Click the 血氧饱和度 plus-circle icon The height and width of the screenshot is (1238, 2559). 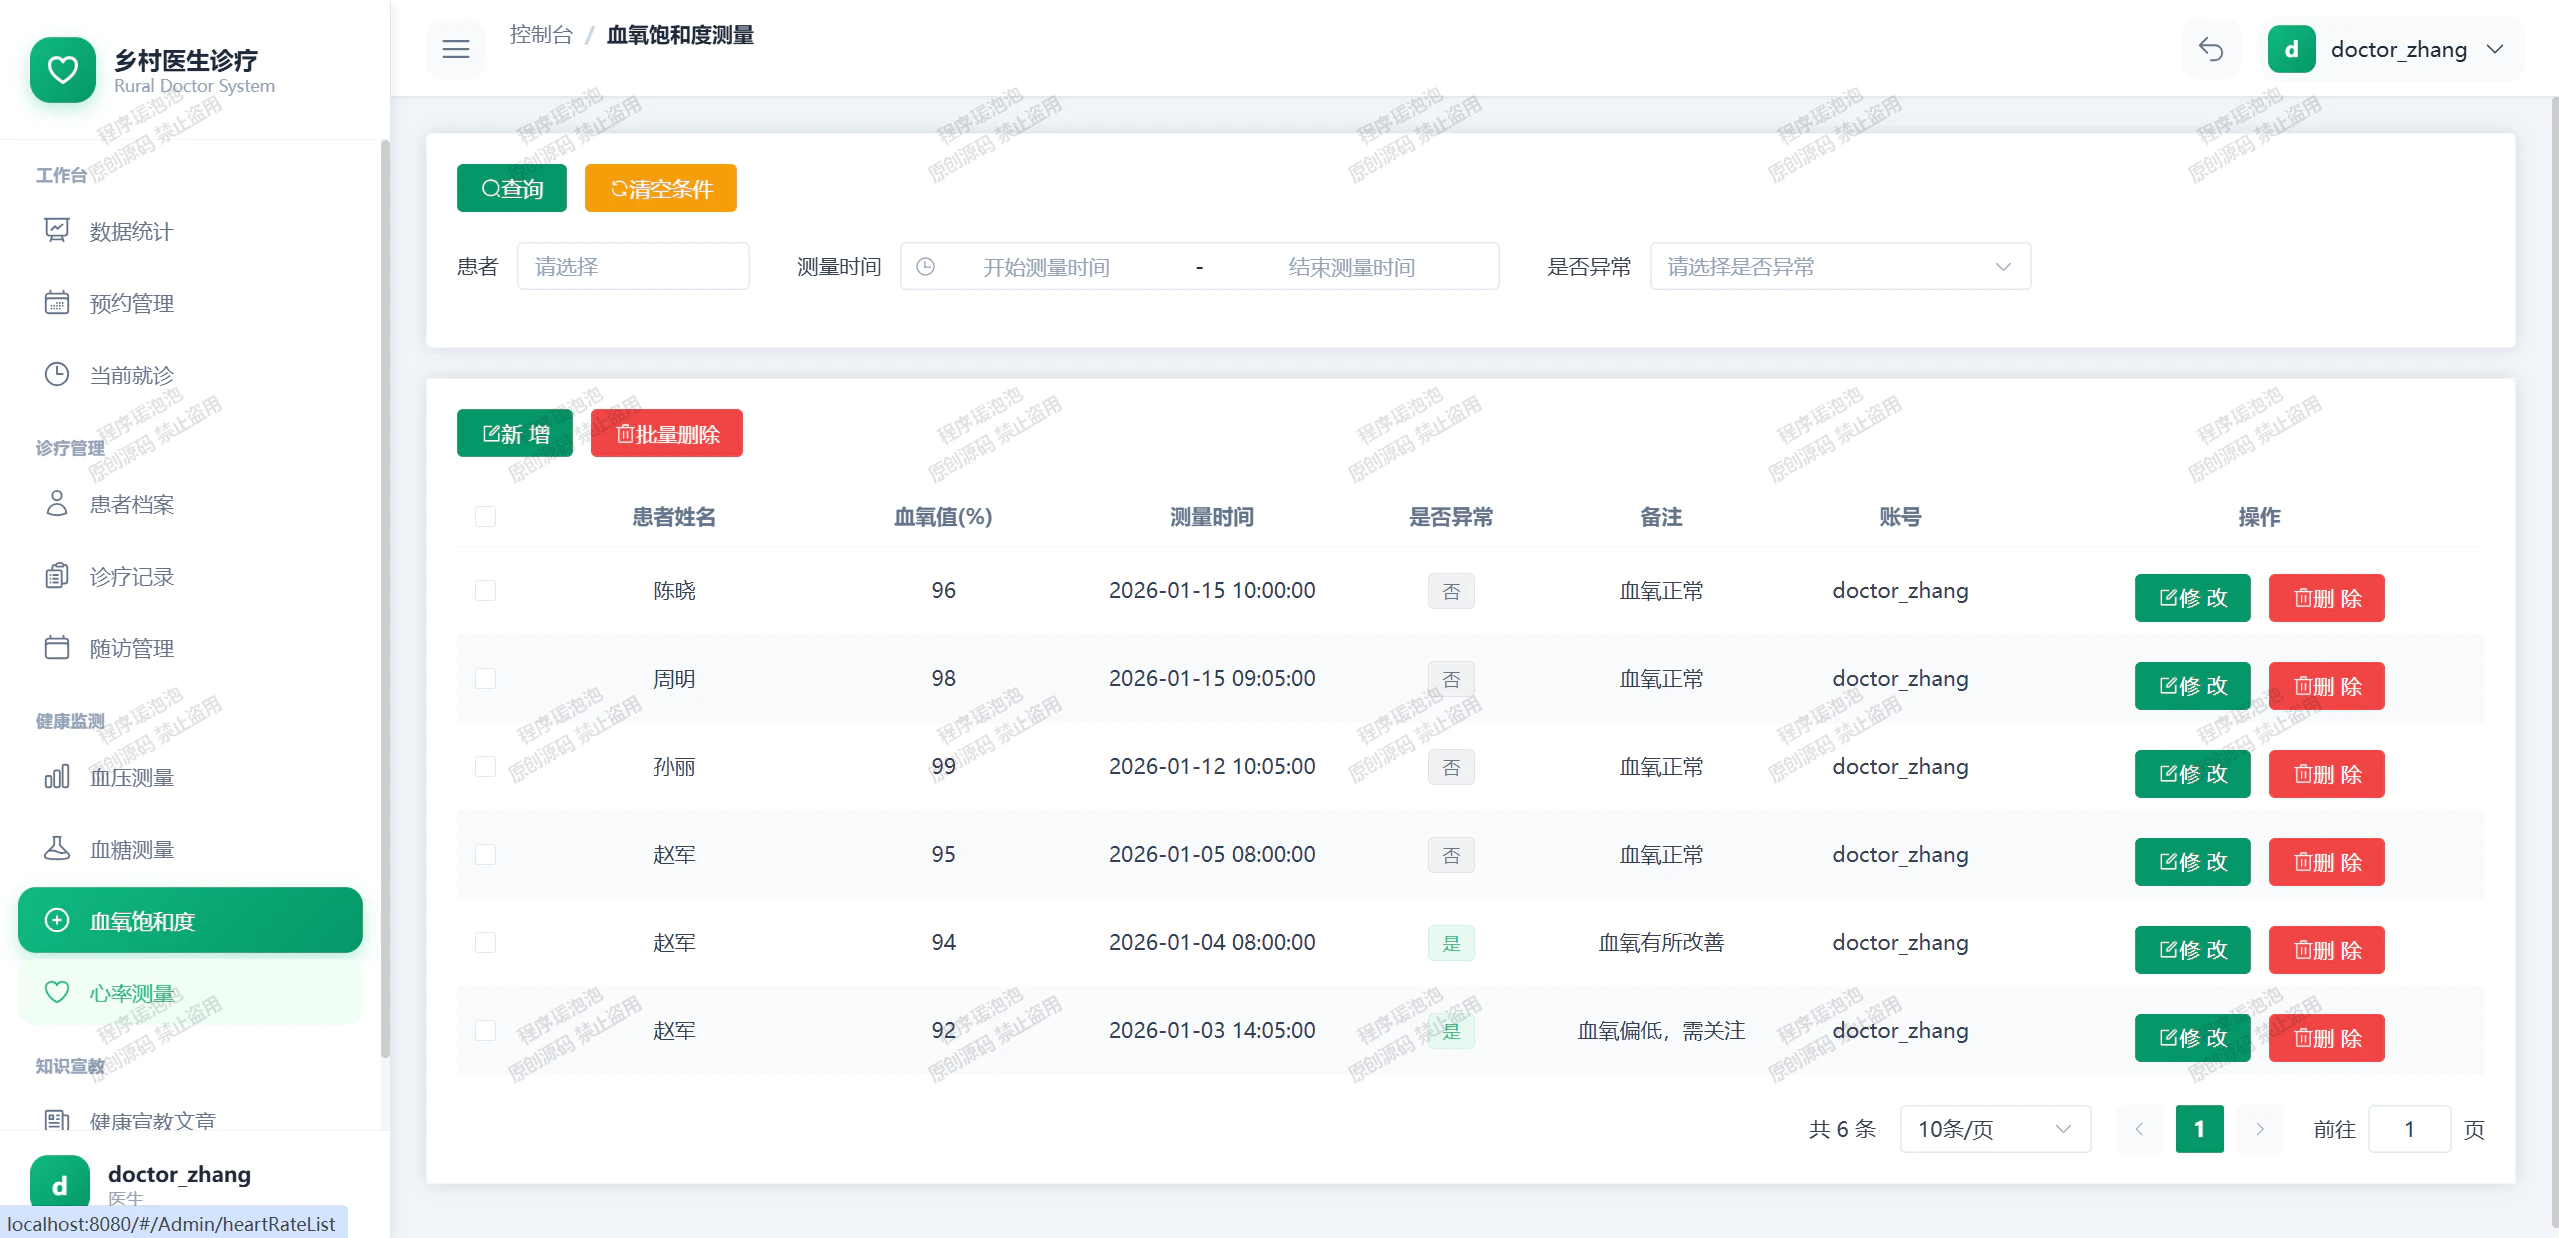pyautogui.click(x=57, y=921)
